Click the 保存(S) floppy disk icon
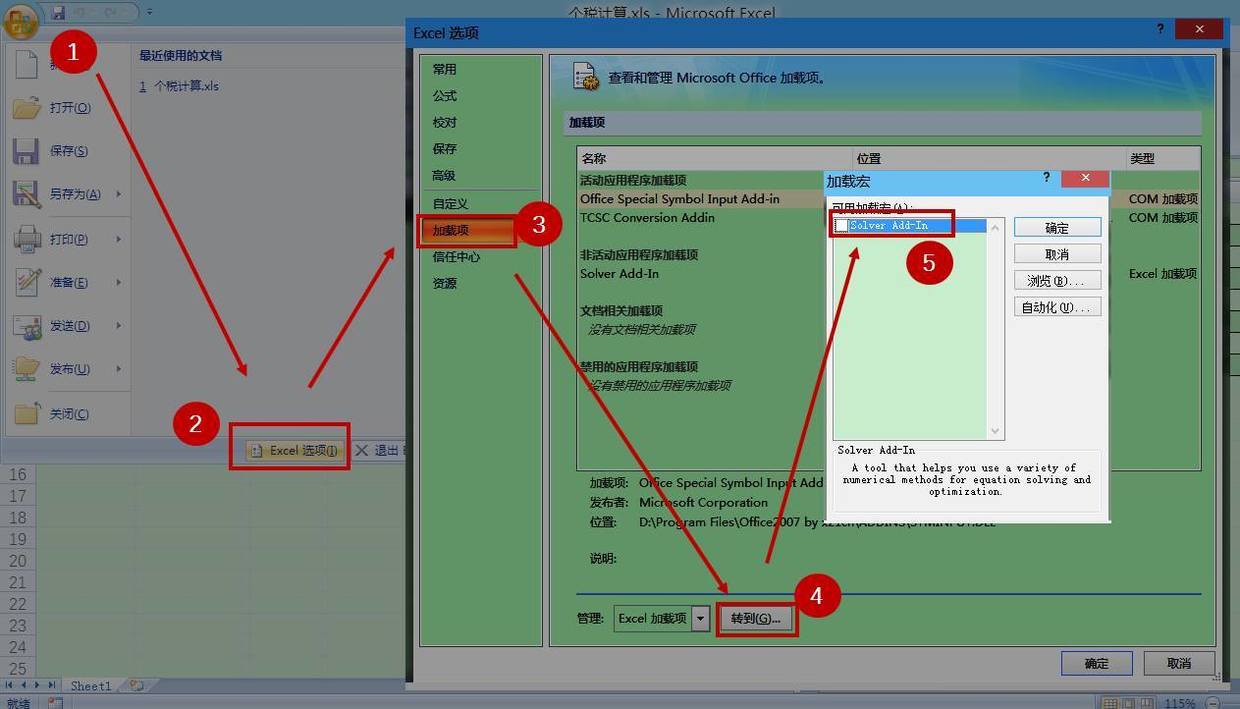The height and width of the screenshot is (709, 1240). pos(26,151)
